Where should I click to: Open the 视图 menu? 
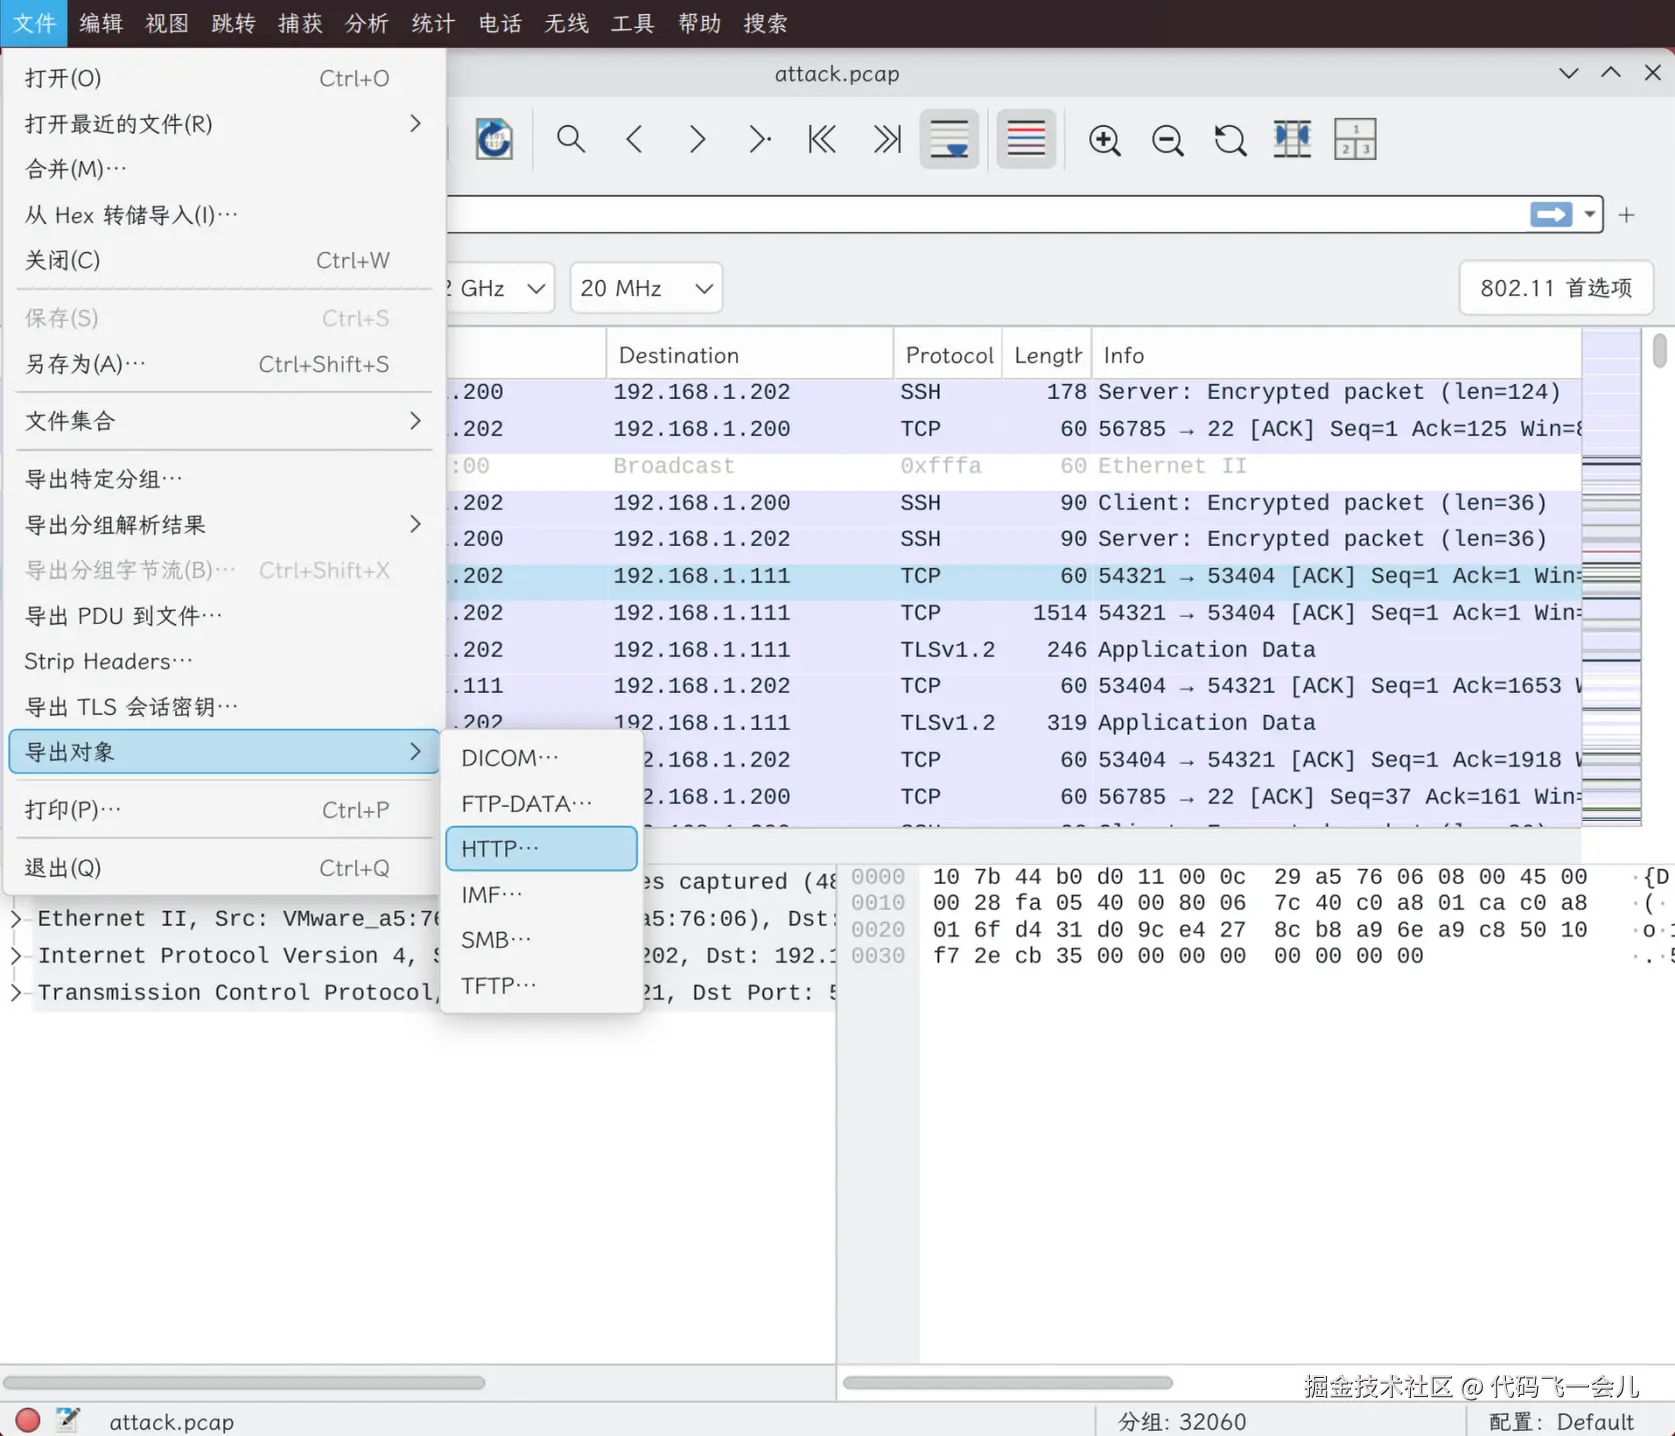(x=167, y=23)
